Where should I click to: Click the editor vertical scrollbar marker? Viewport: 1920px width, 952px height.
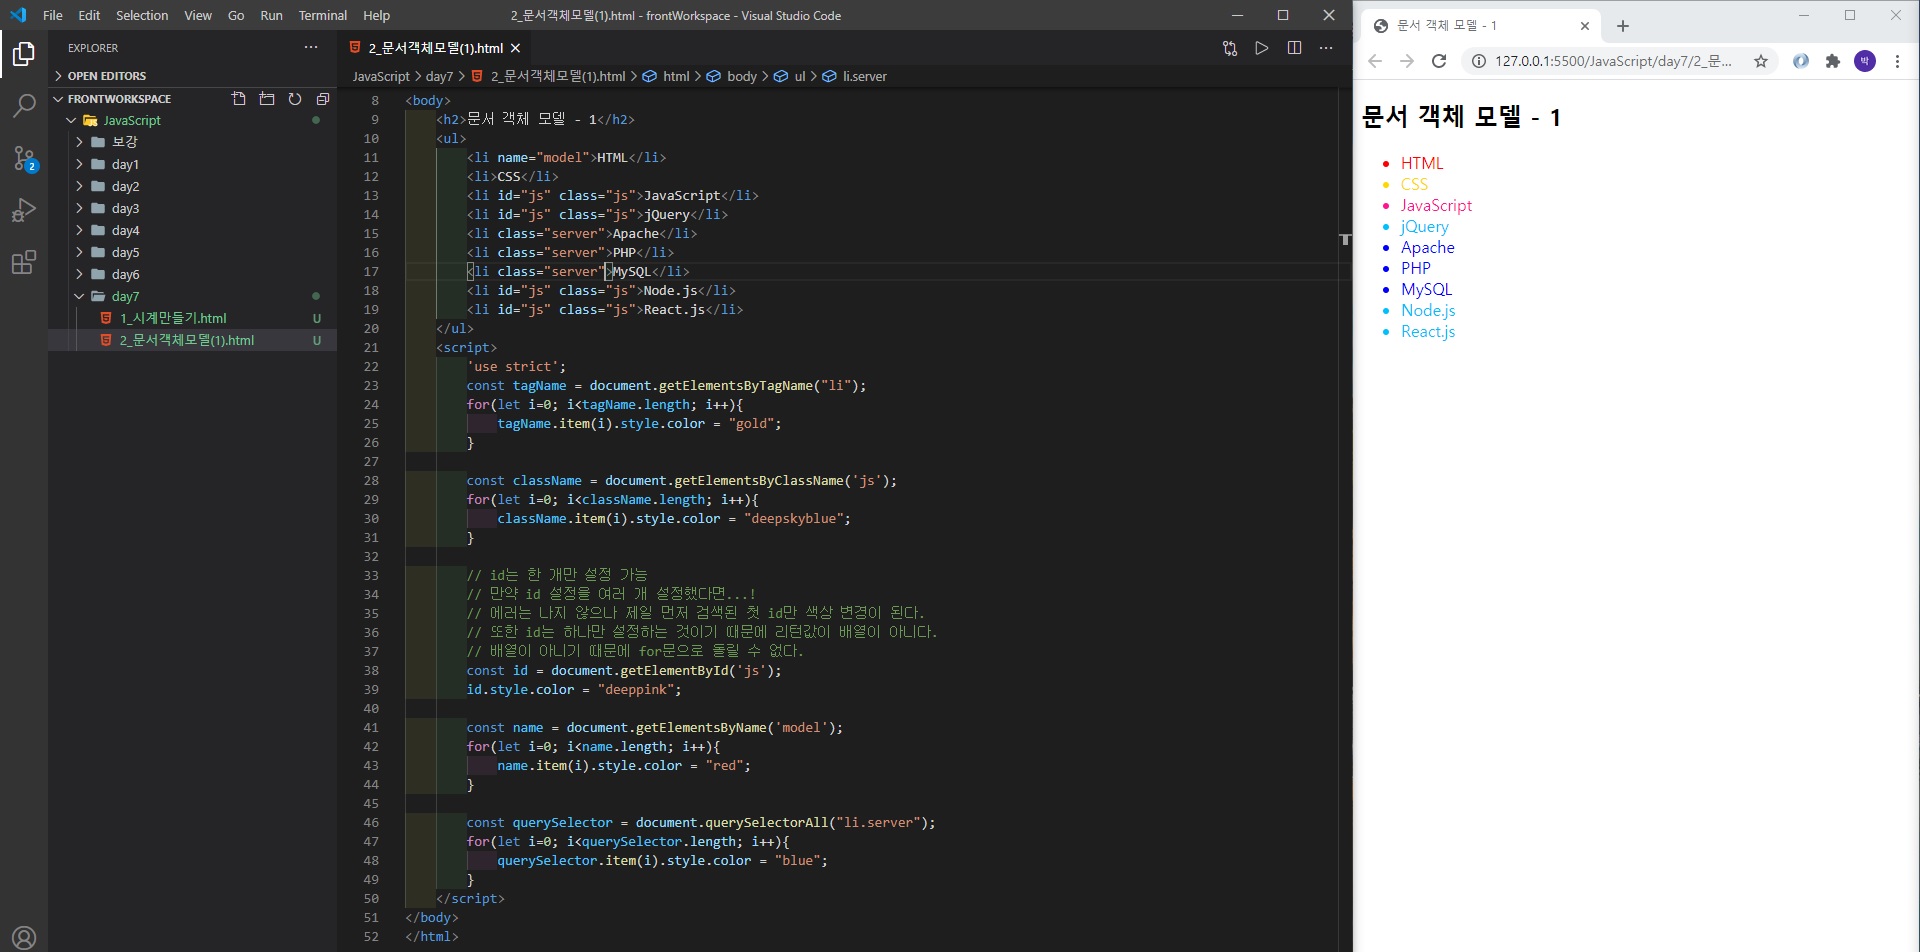coord(1345,239)
